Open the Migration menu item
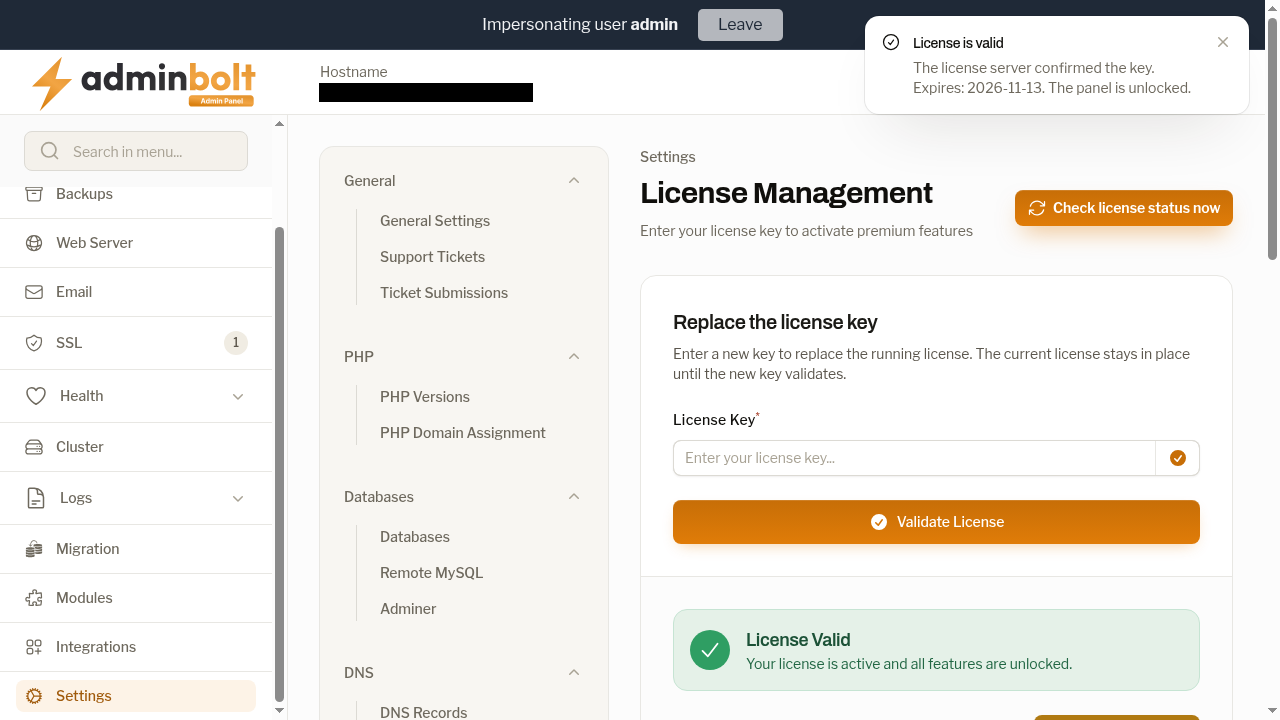This screenshot has width=1280, height=720. tap(136, 549)
